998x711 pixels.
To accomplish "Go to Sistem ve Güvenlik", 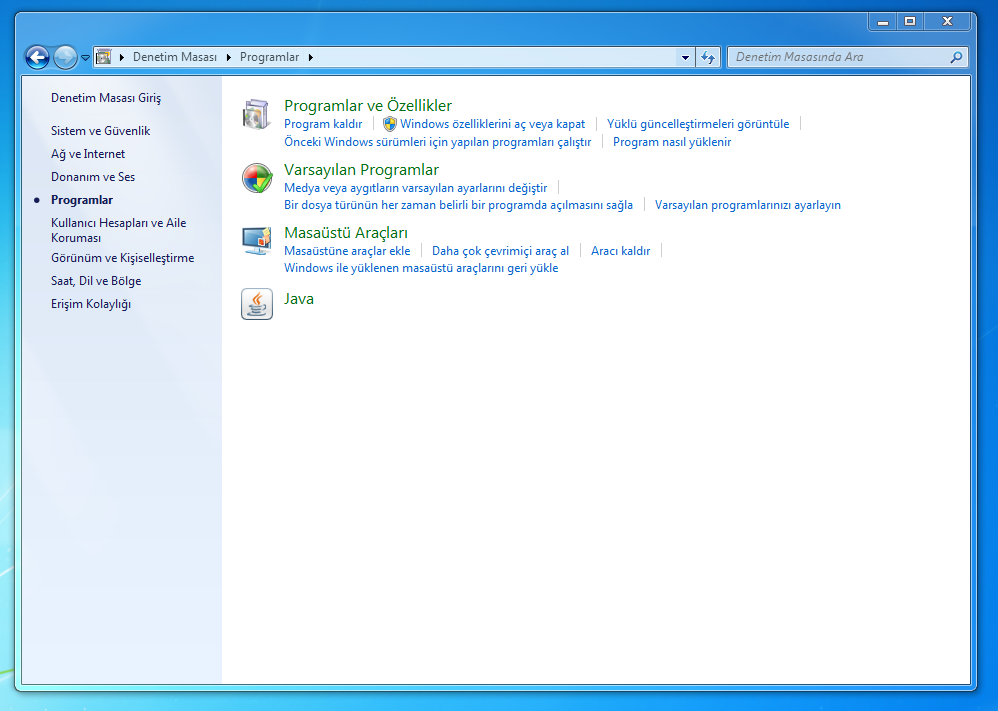I will (101, 131).
